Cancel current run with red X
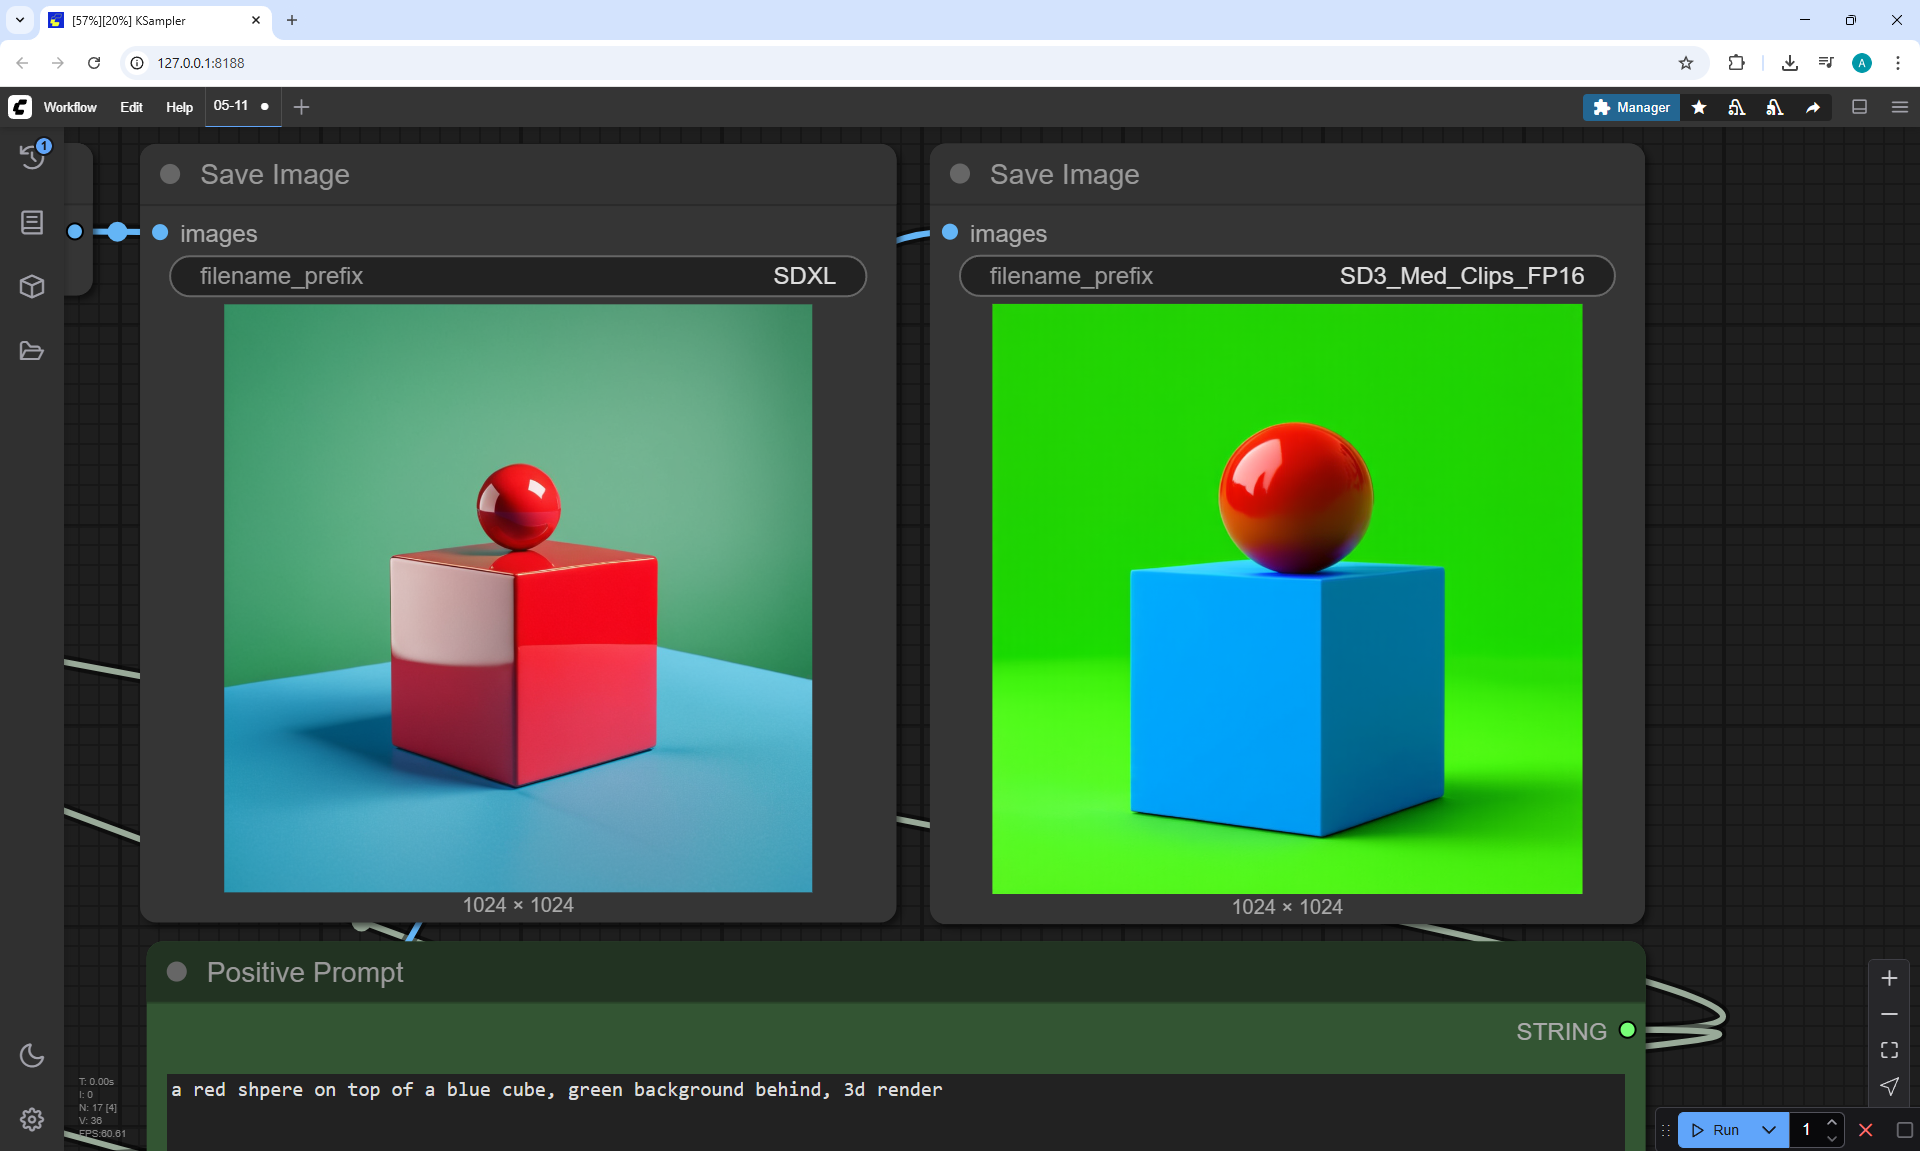 pyautogui.click(x=1865, y=1130)
